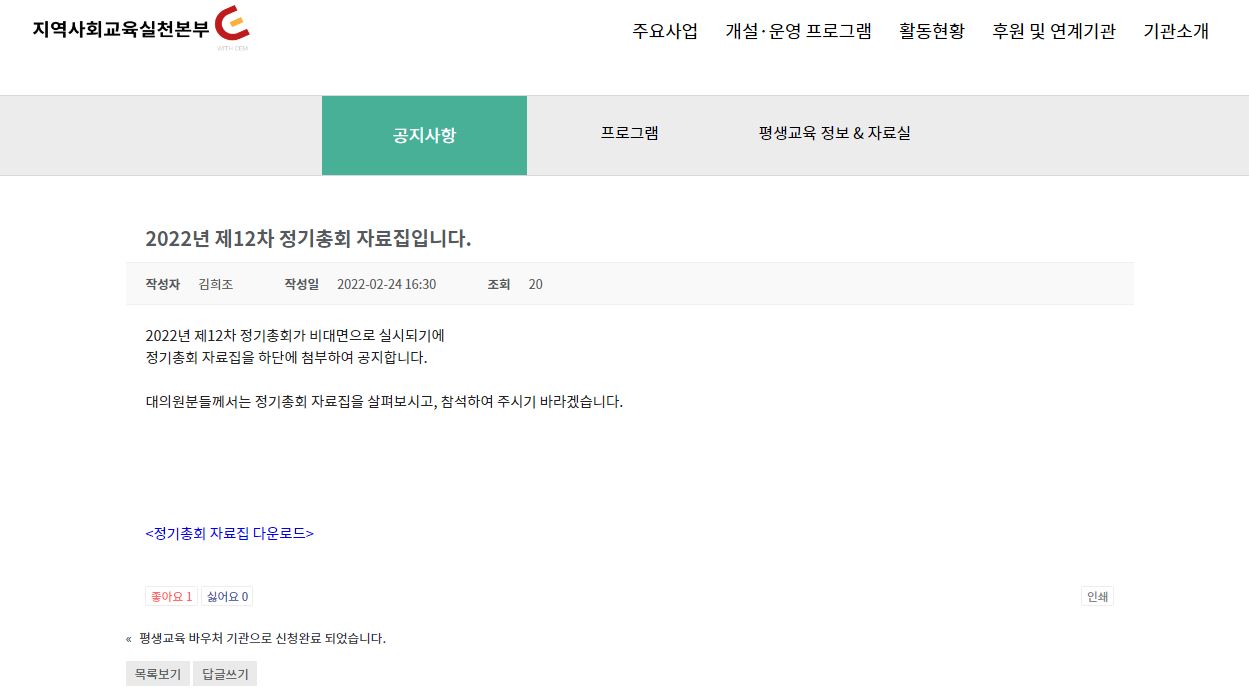The image size is (1249, 694).
Task: Click the line 정기총회가 비대면으로 실시되기에
Action: [x=295, y=335]
